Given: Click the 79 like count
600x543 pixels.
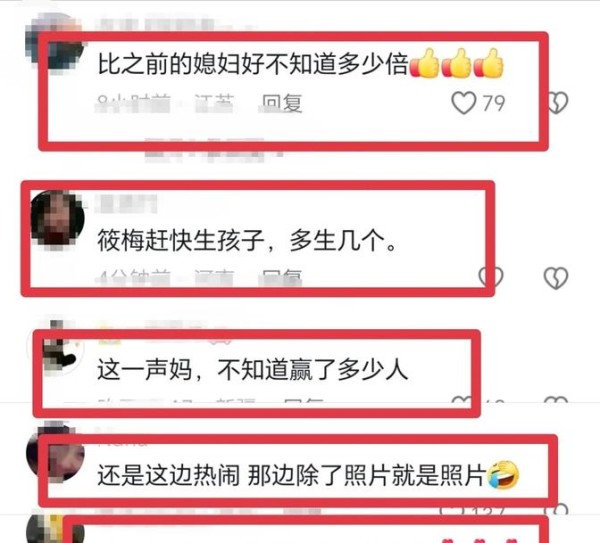Looking at the screenshot, I should point(494,103).
